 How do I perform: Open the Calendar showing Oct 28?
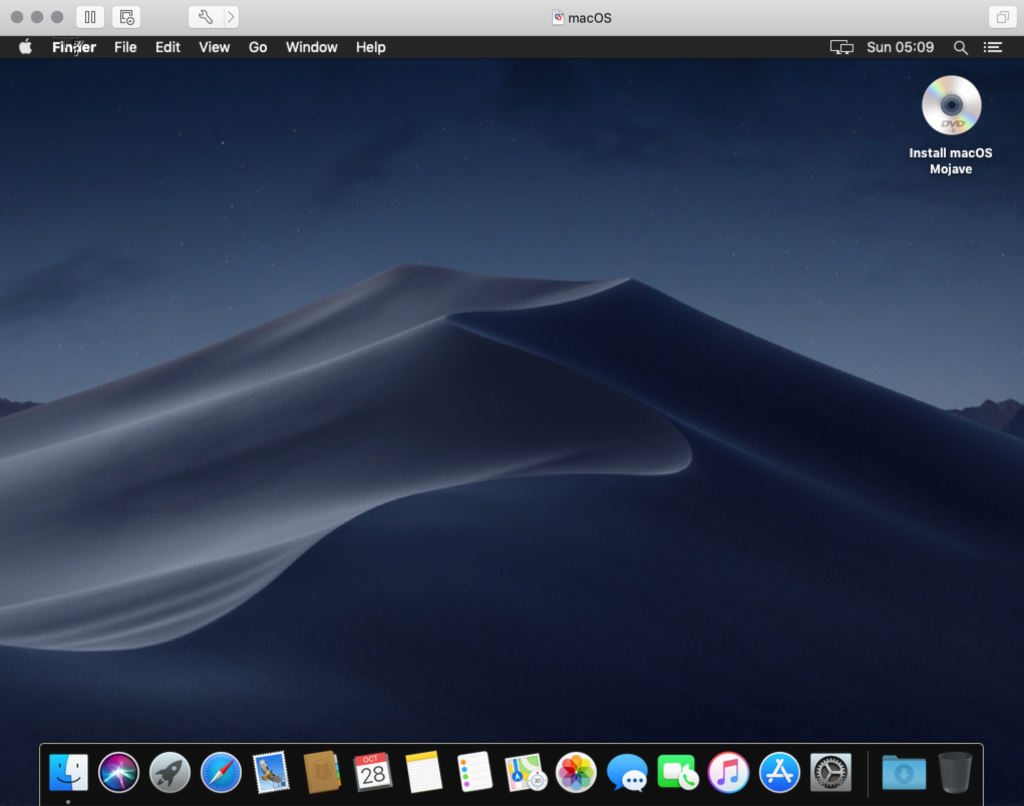coord(373,772)
